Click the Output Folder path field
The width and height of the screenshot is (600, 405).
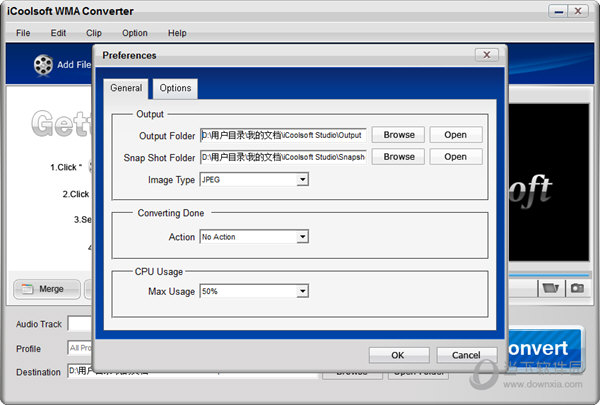coord(283,135)
